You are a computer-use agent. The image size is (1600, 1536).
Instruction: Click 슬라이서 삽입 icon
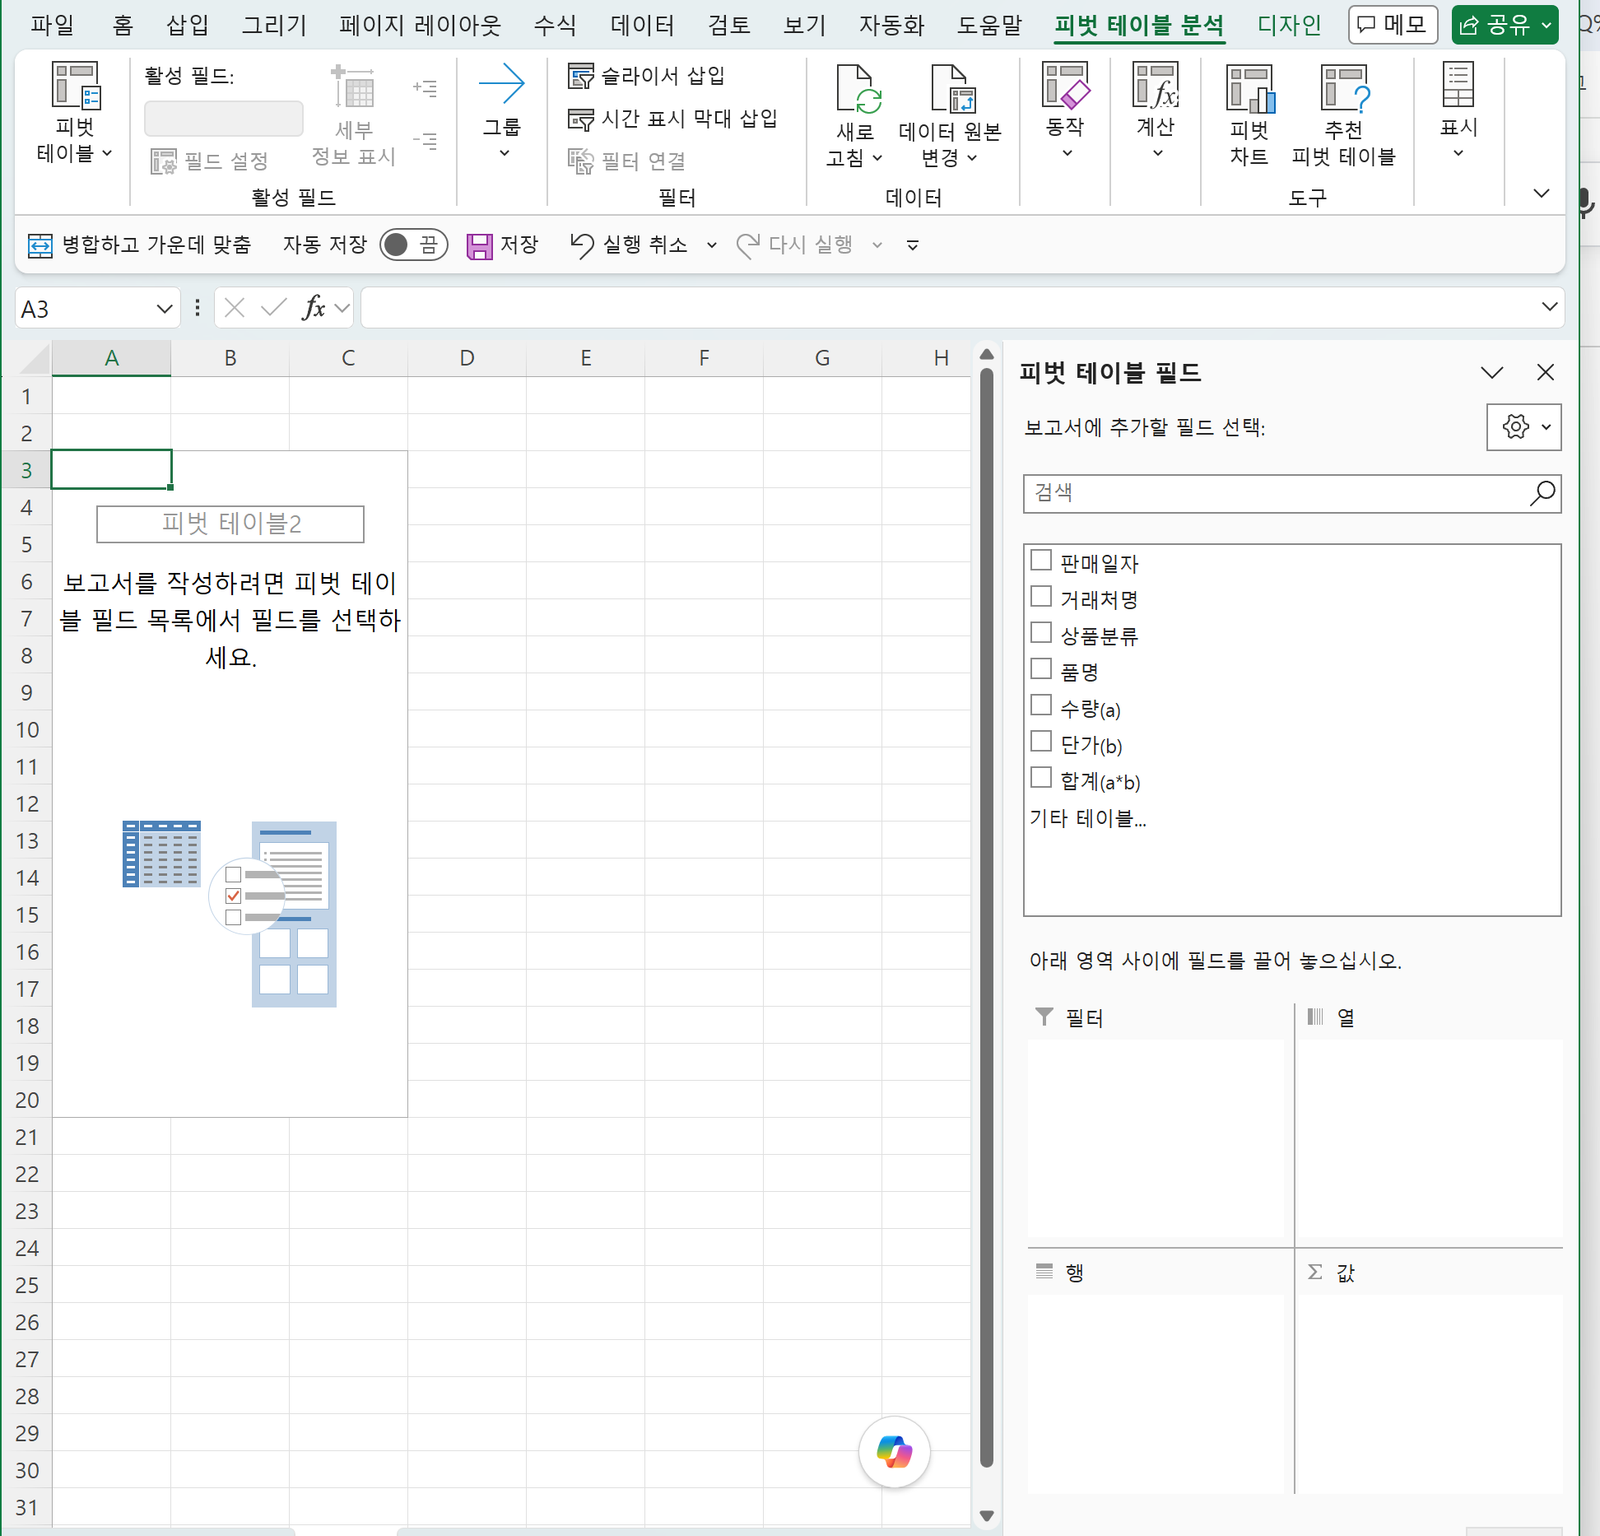point(580,76)
